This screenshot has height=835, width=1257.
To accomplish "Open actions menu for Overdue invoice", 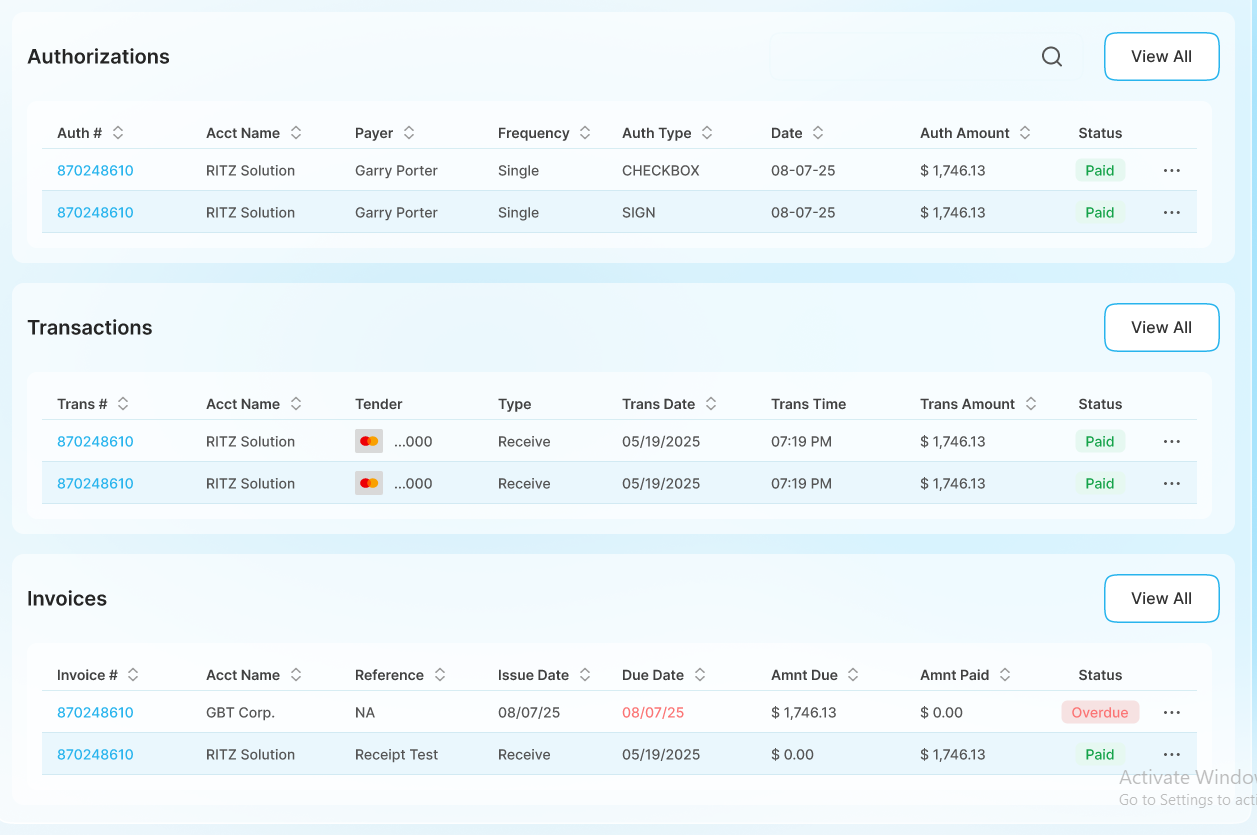I will [1172, 713].
